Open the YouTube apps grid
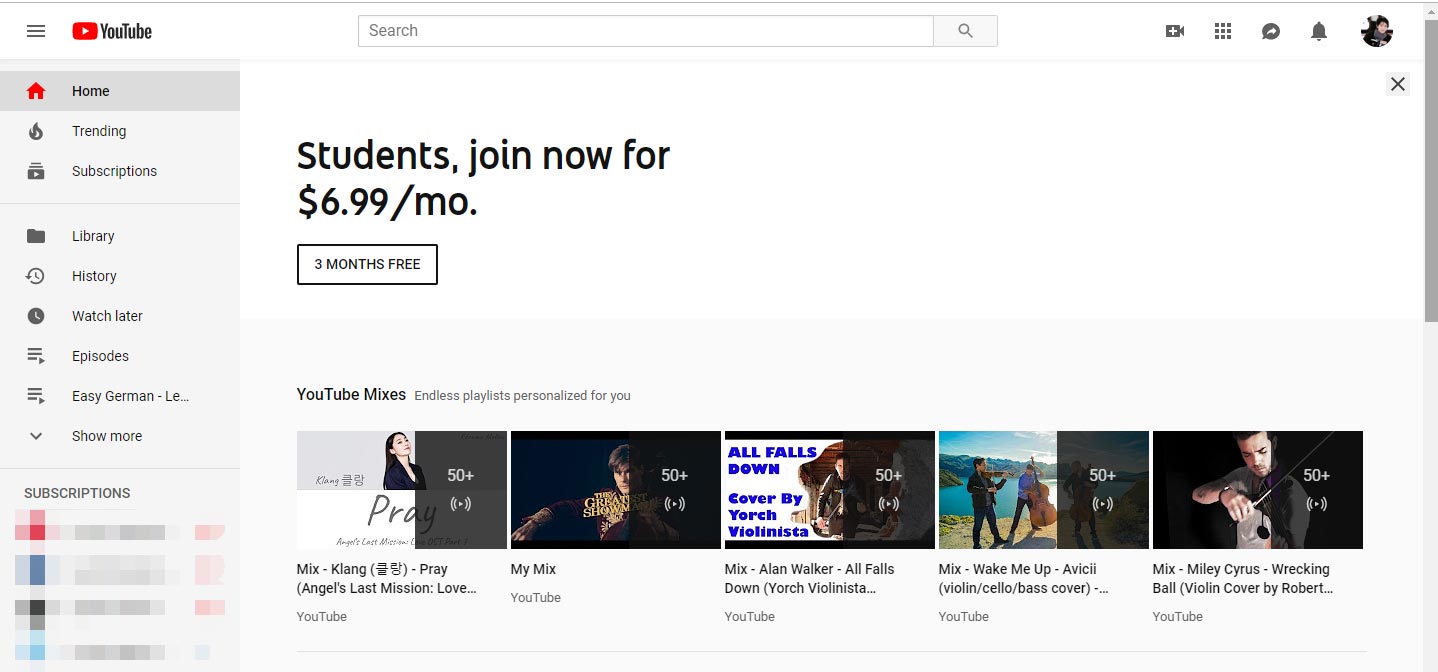 (1223, 31)
